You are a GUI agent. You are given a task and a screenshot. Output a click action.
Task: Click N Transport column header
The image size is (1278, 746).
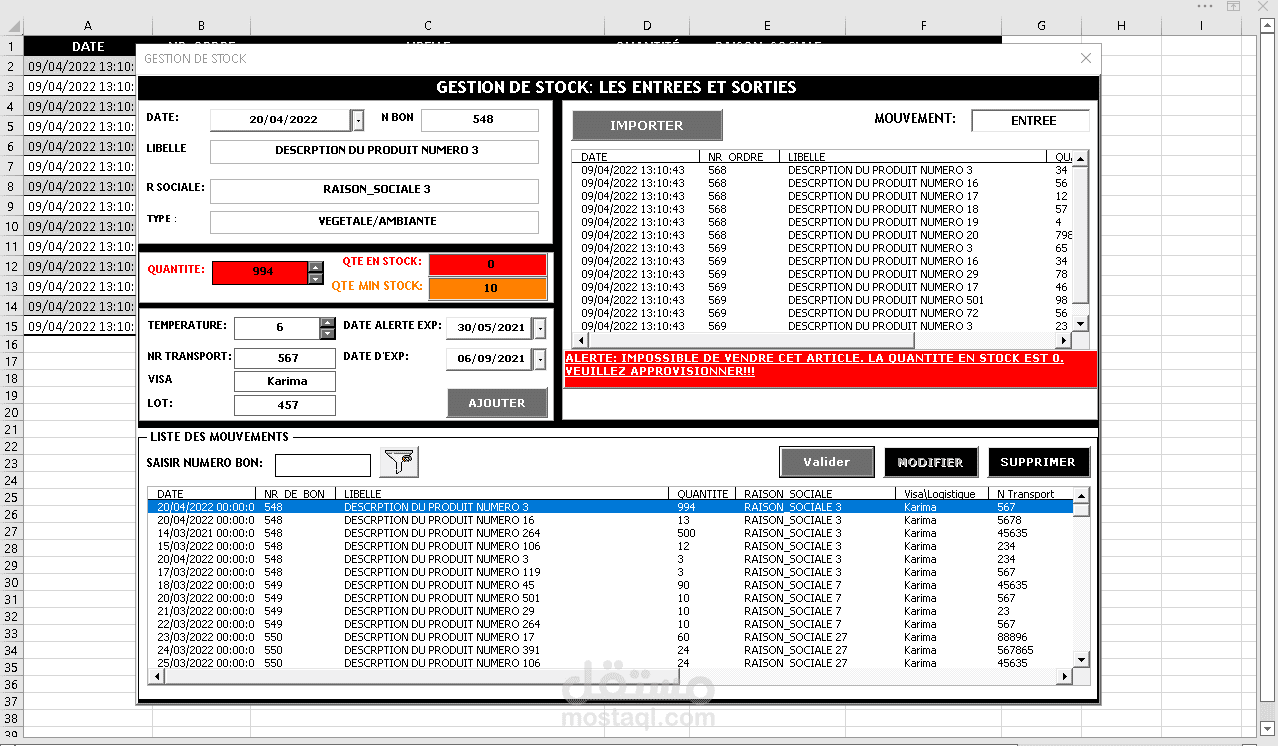point(1030,494)
